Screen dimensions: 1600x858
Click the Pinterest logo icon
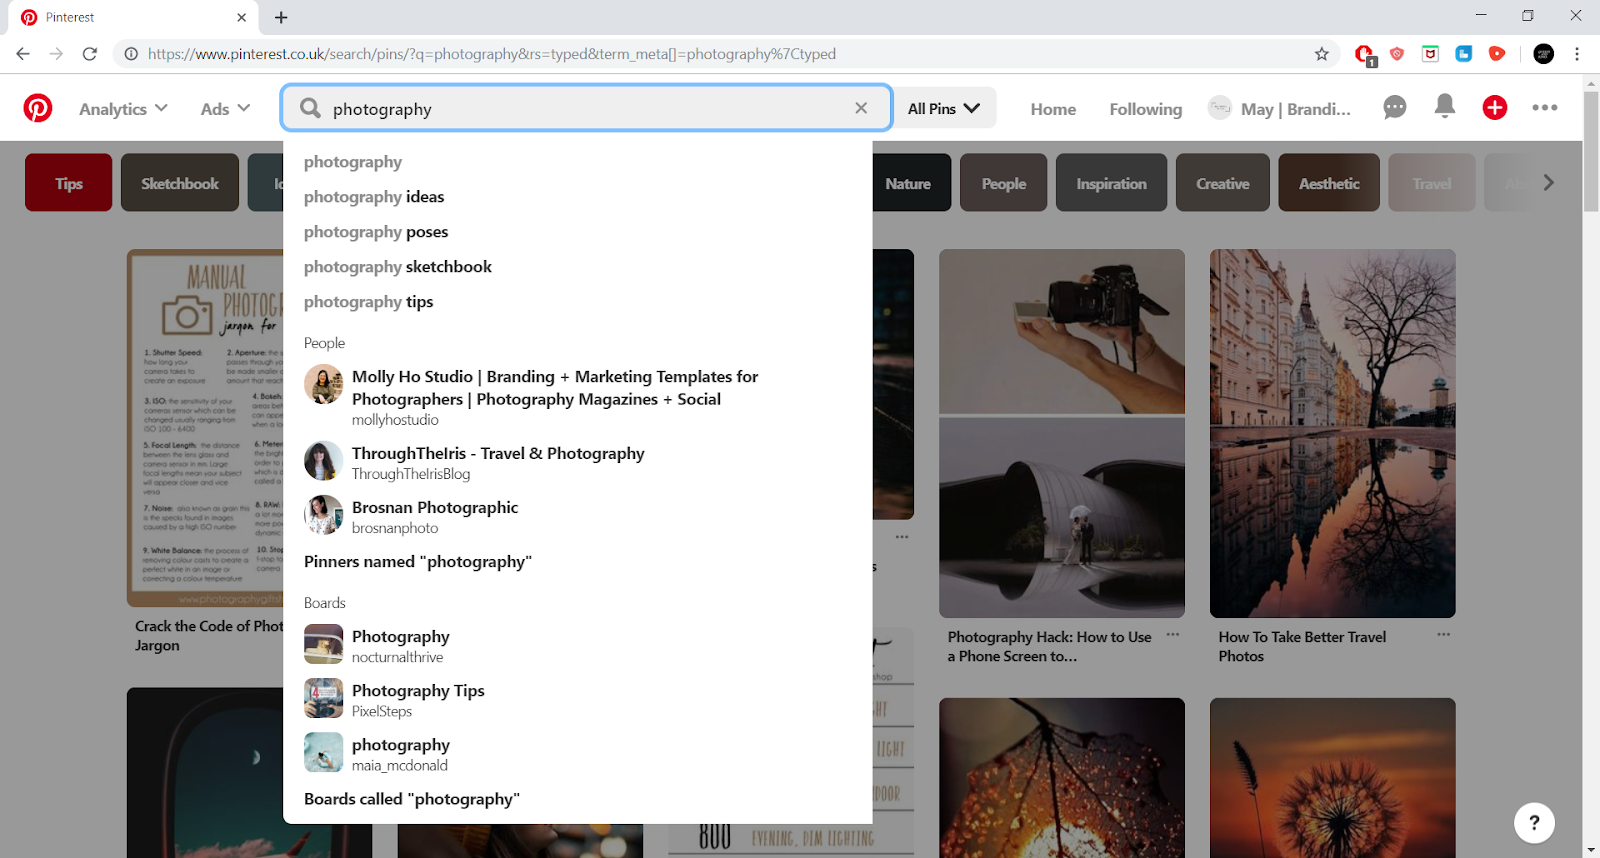tap(38, 108)
